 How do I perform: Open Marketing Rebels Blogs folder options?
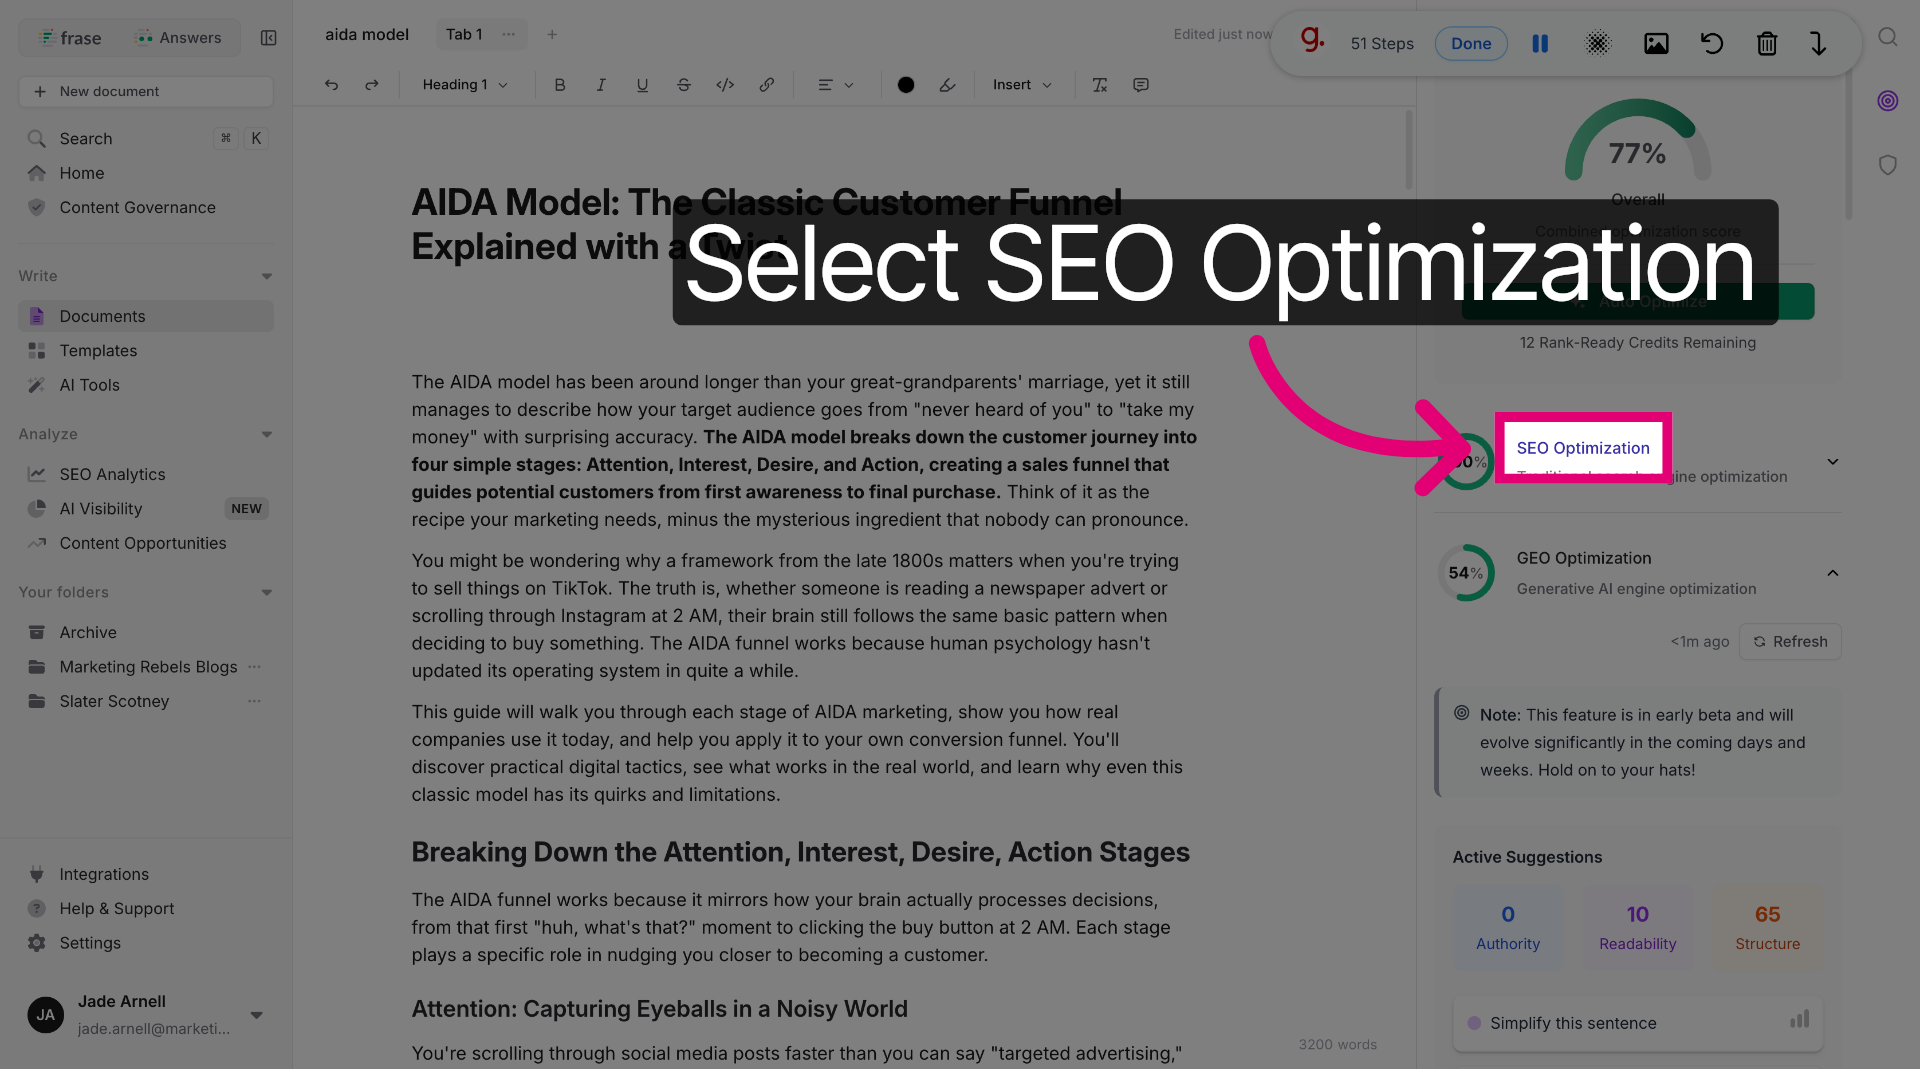coord(255,667)
